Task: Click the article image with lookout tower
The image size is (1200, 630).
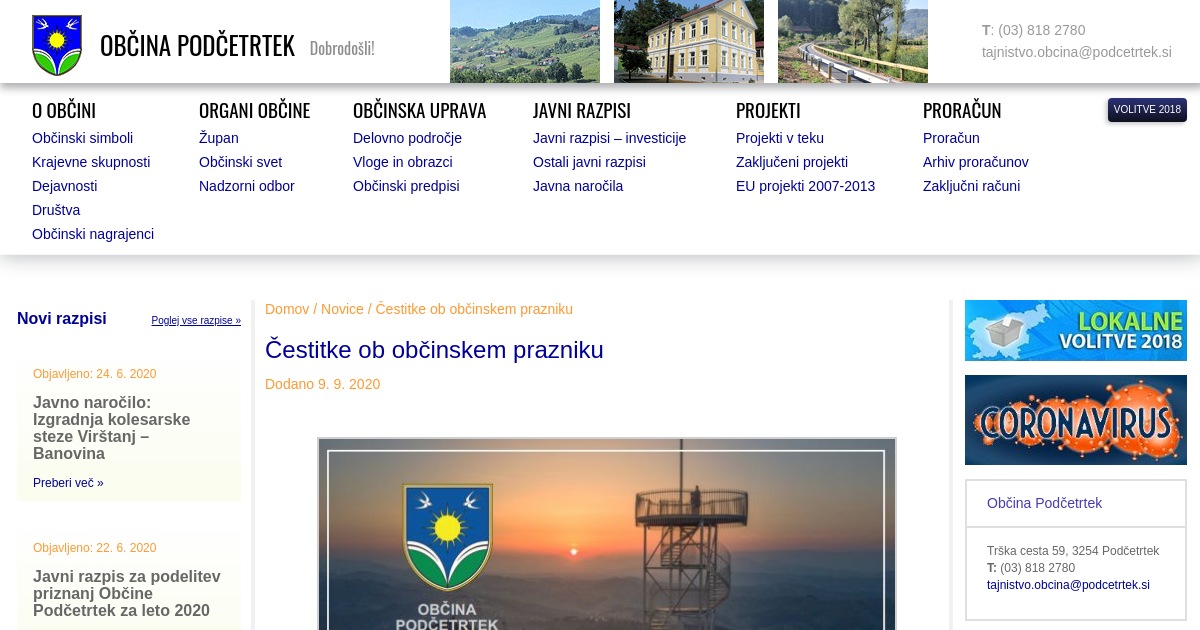Action: 606,533
